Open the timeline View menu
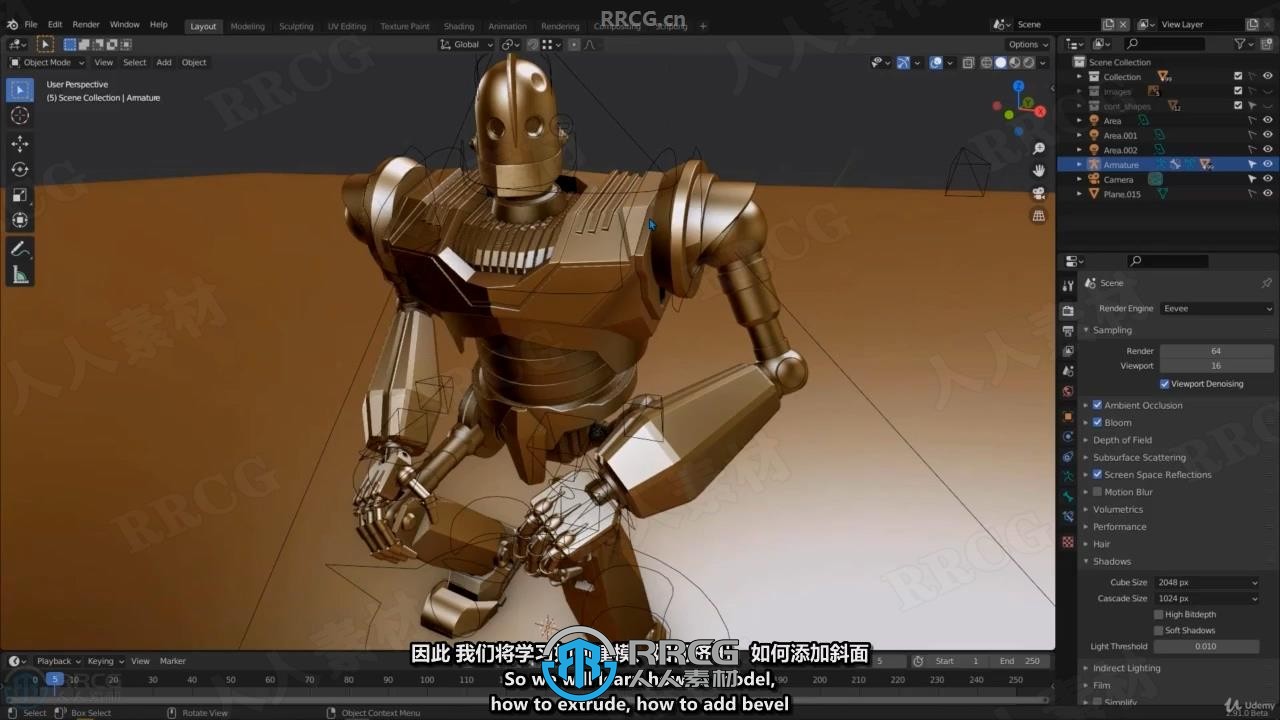This screenshot has height=720, width=1280. pyautogui.click(x=140, y=661)
